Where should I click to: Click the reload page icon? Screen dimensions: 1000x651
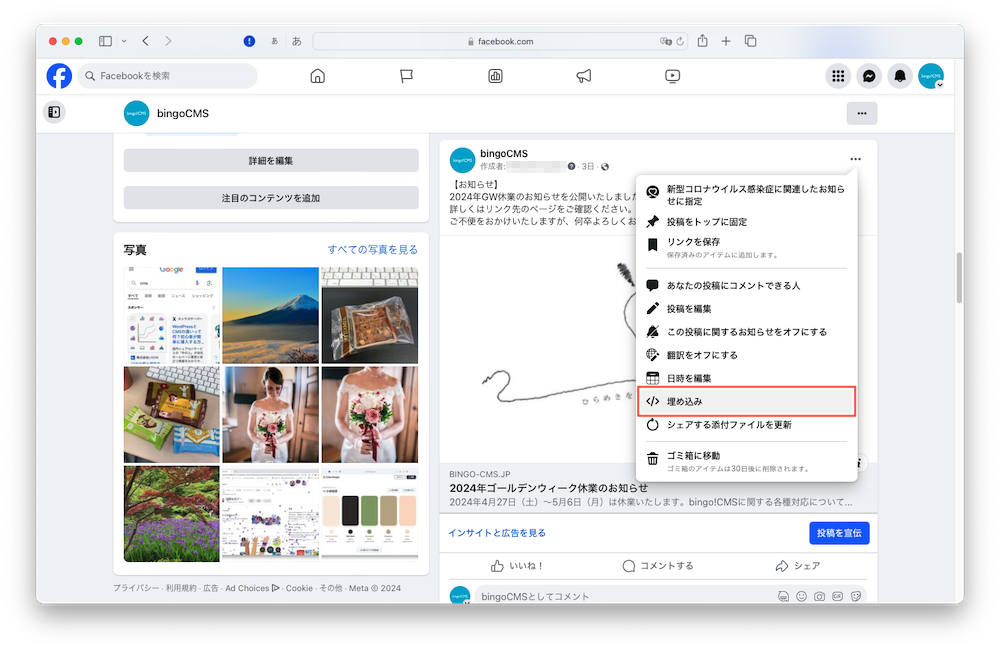click(680, 41)
